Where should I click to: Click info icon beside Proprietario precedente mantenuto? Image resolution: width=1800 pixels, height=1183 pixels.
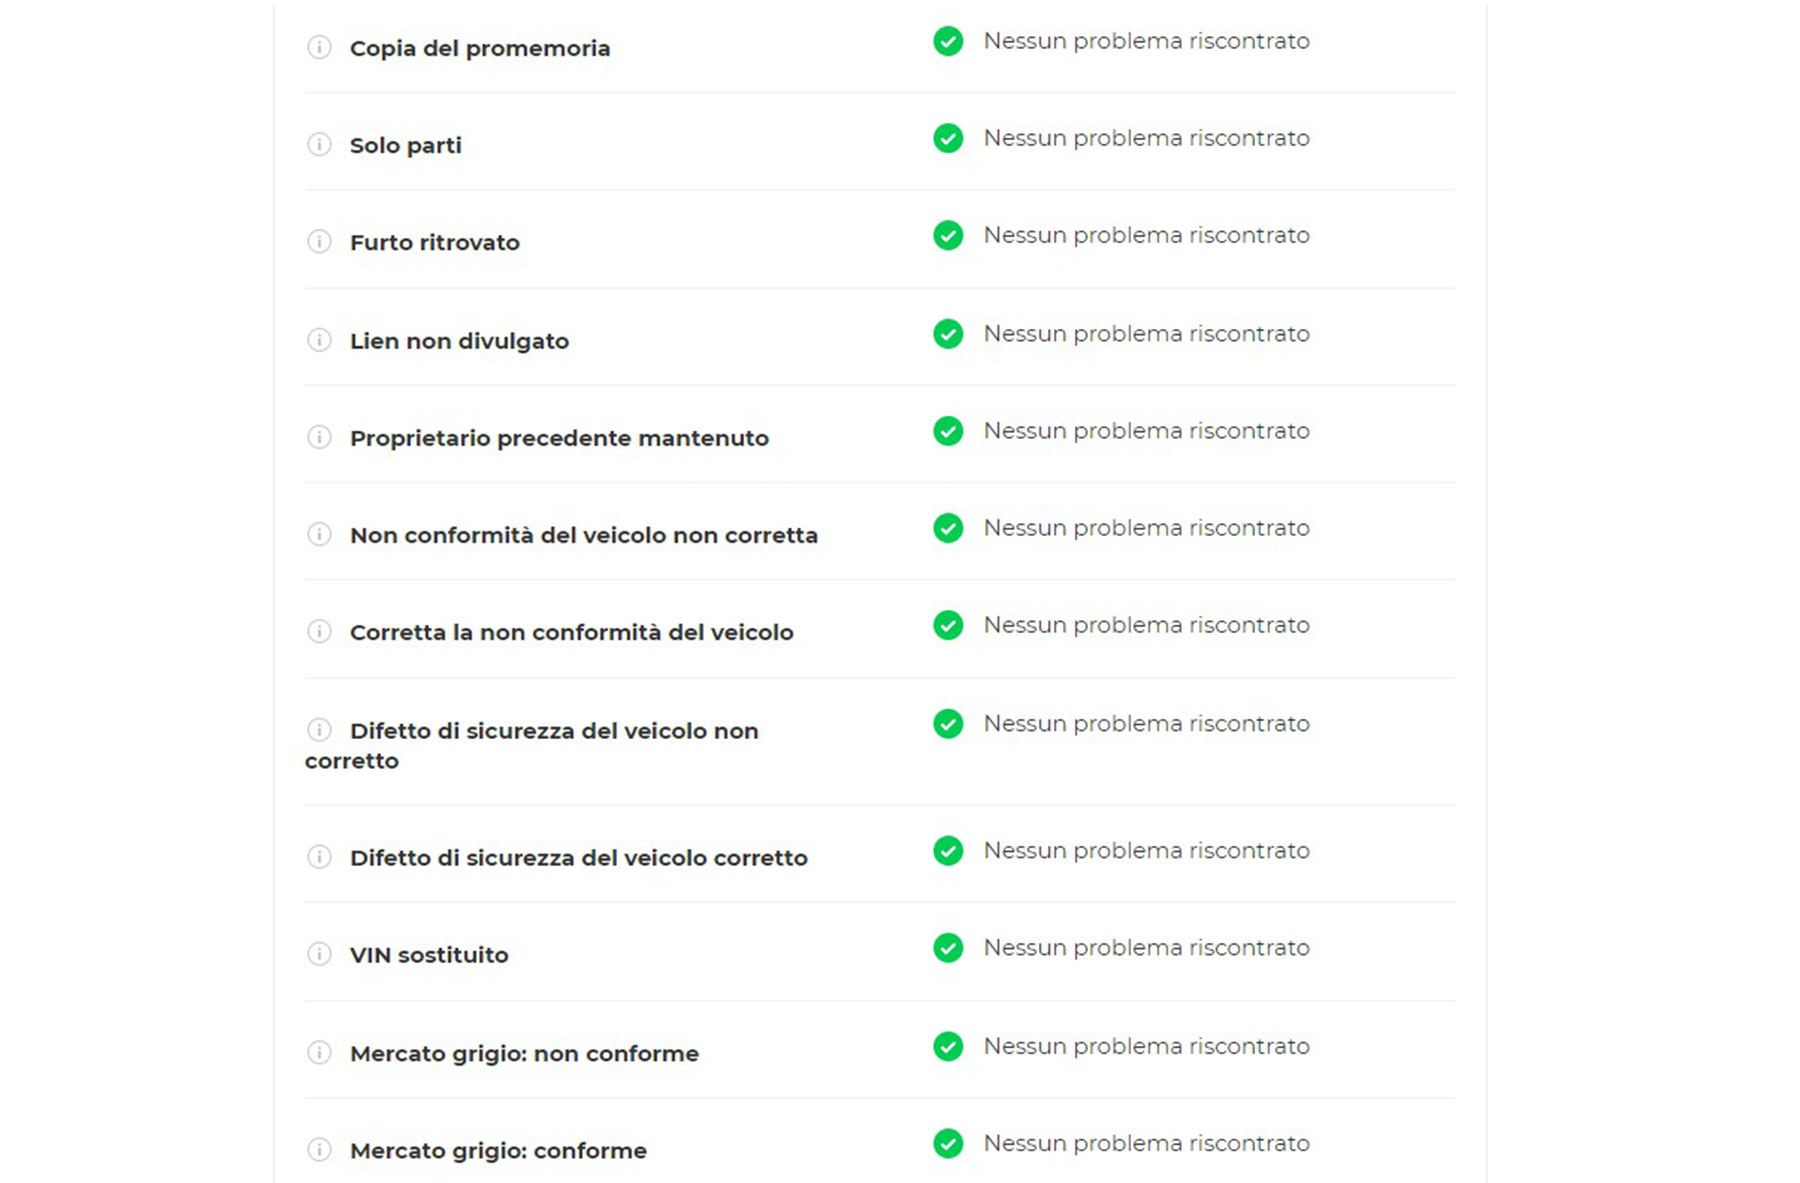[x=319, y=437]
